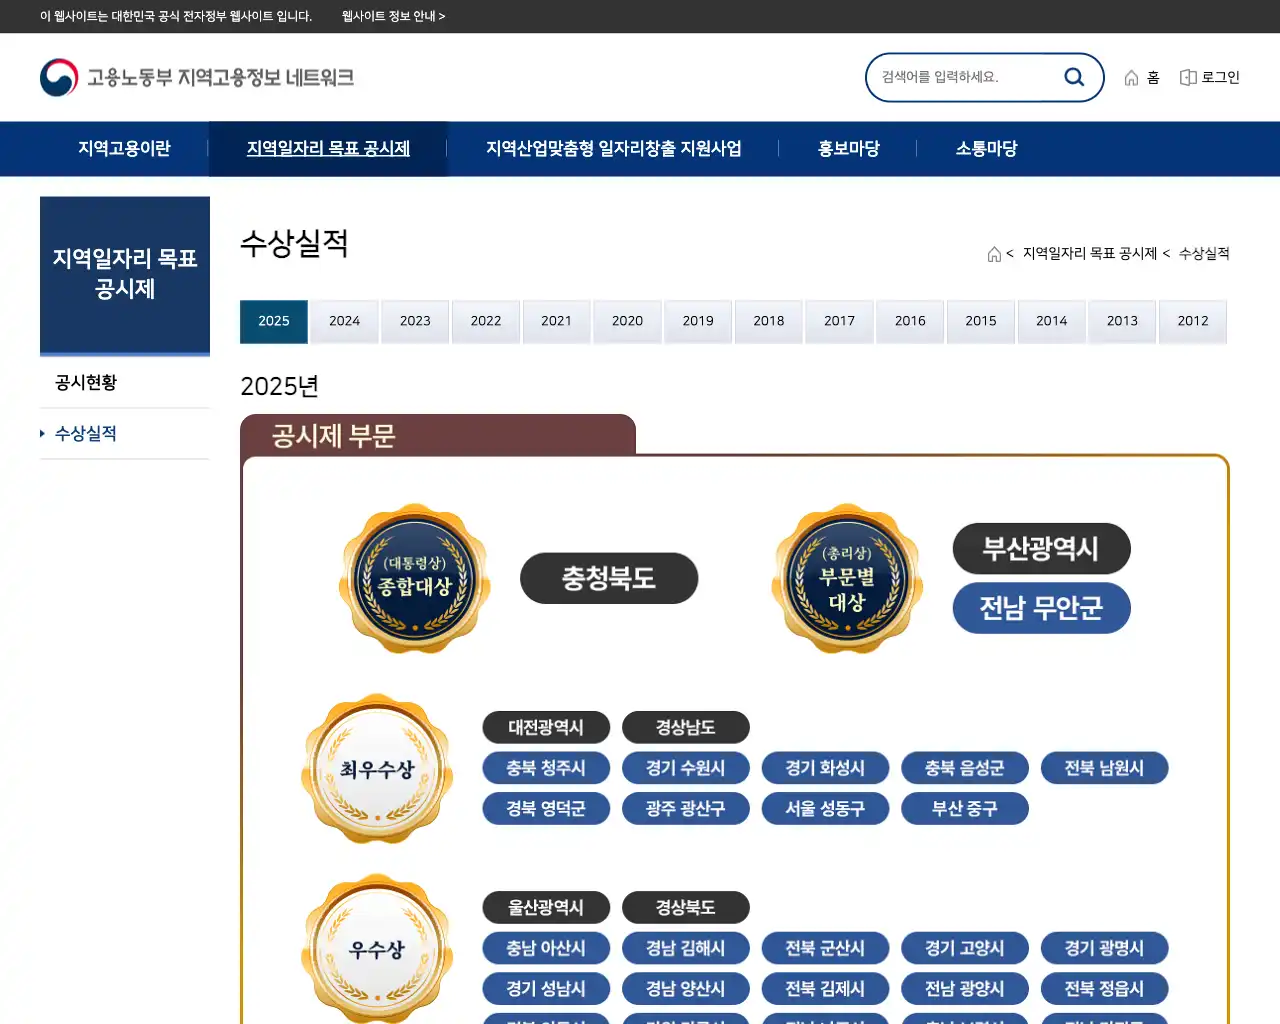Click the 충청북도 grand prize button
Viewport: 1280px width, 1024px height.
click(608, 578)
